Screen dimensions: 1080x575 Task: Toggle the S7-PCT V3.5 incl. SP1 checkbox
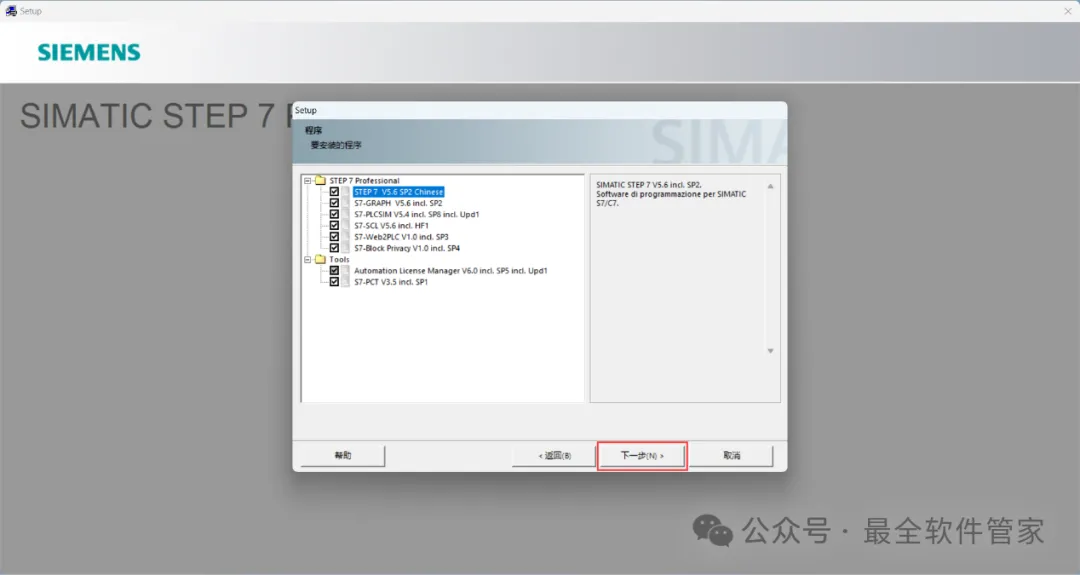point(334,282)
